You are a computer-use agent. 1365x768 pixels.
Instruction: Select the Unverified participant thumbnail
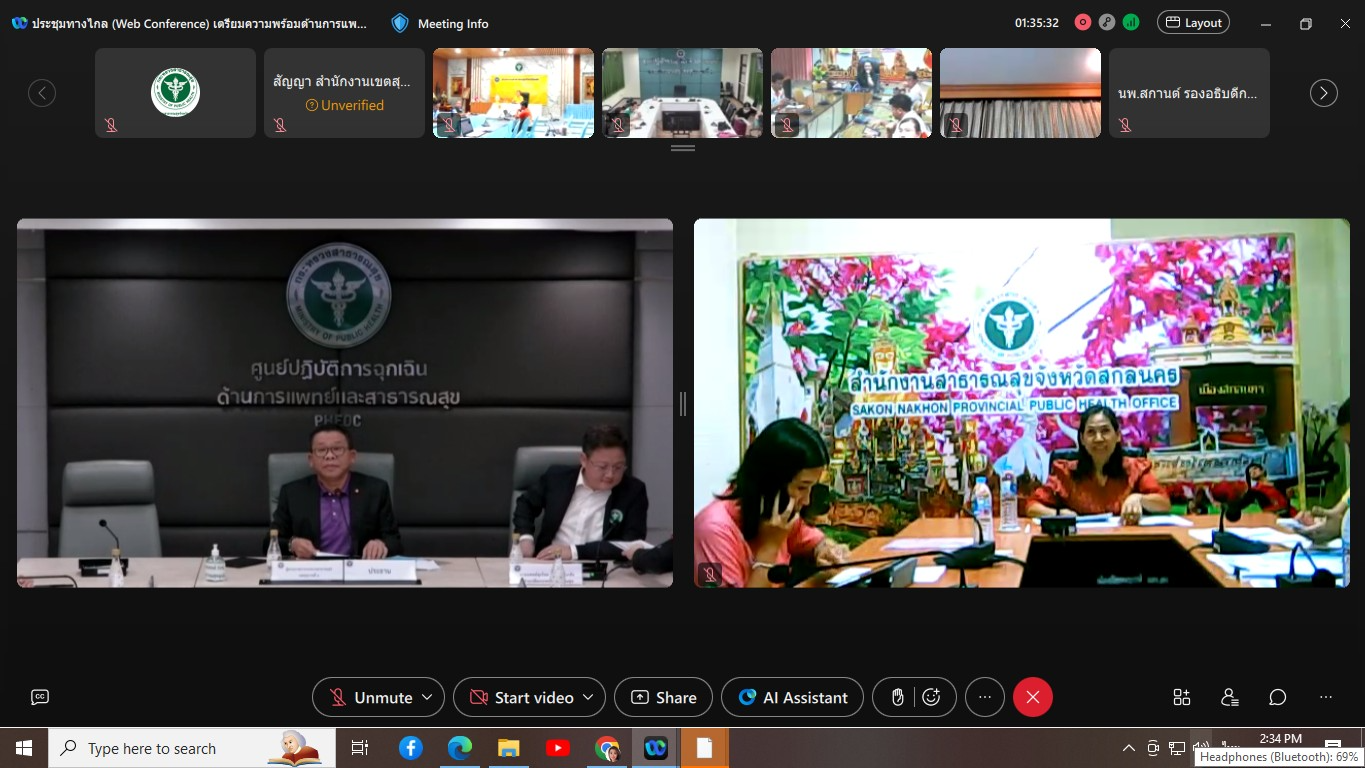tap(344, 93)
